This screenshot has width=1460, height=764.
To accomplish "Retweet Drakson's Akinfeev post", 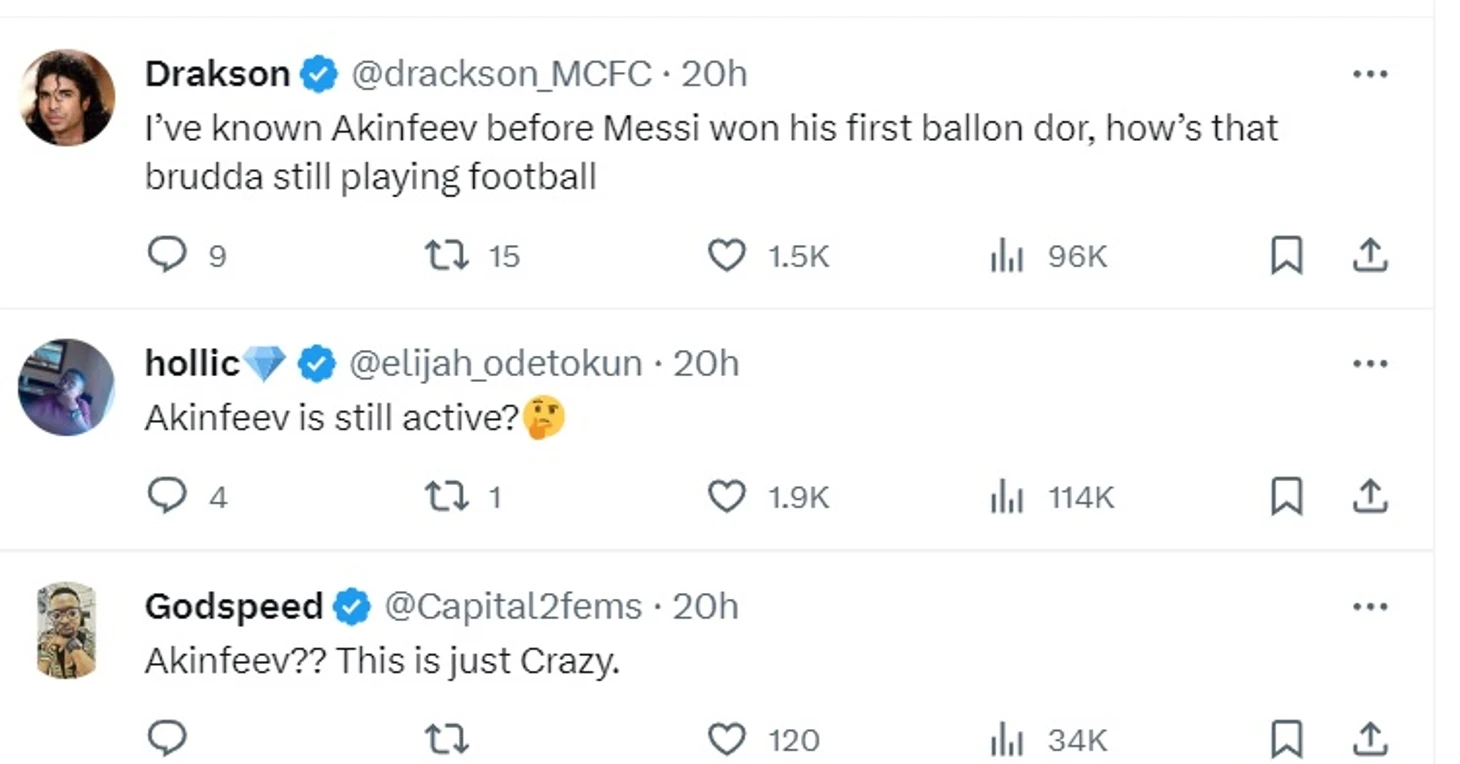I will [x=447, y=255].
